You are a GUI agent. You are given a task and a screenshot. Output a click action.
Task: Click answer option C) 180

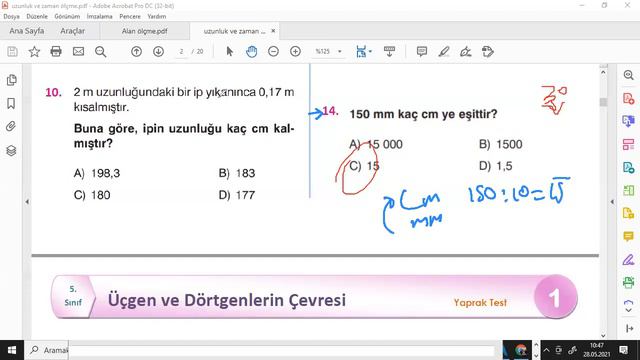(92, 195)
